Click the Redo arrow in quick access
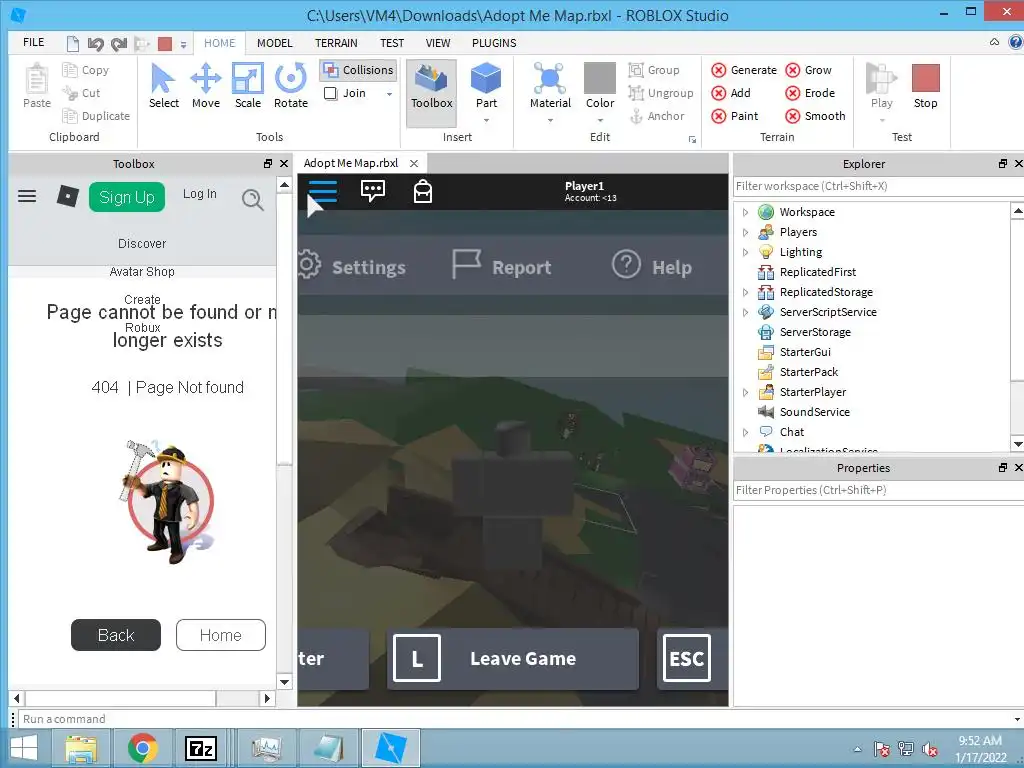Viewport: 1024px width, 768px height. click(118, 44)
